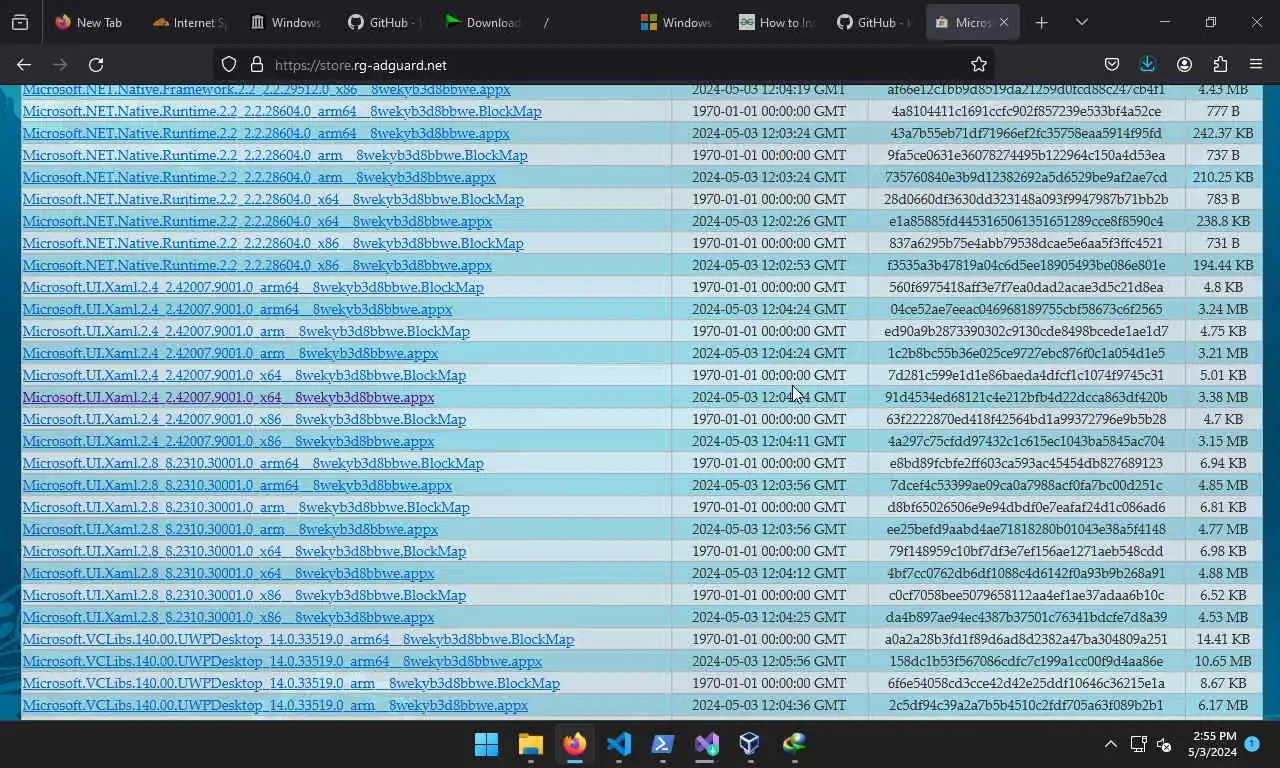
Task: Close the active Micros tab
Action: (1003, 22)
